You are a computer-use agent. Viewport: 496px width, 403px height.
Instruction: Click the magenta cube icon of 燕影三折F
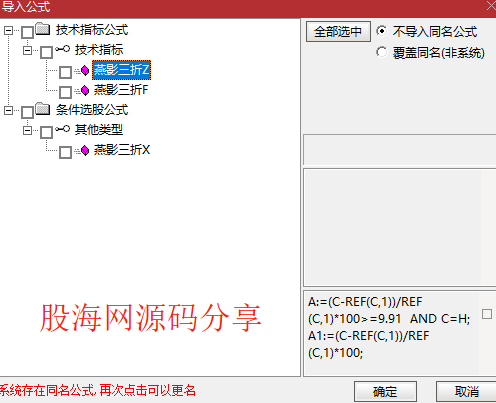[85, 90]
